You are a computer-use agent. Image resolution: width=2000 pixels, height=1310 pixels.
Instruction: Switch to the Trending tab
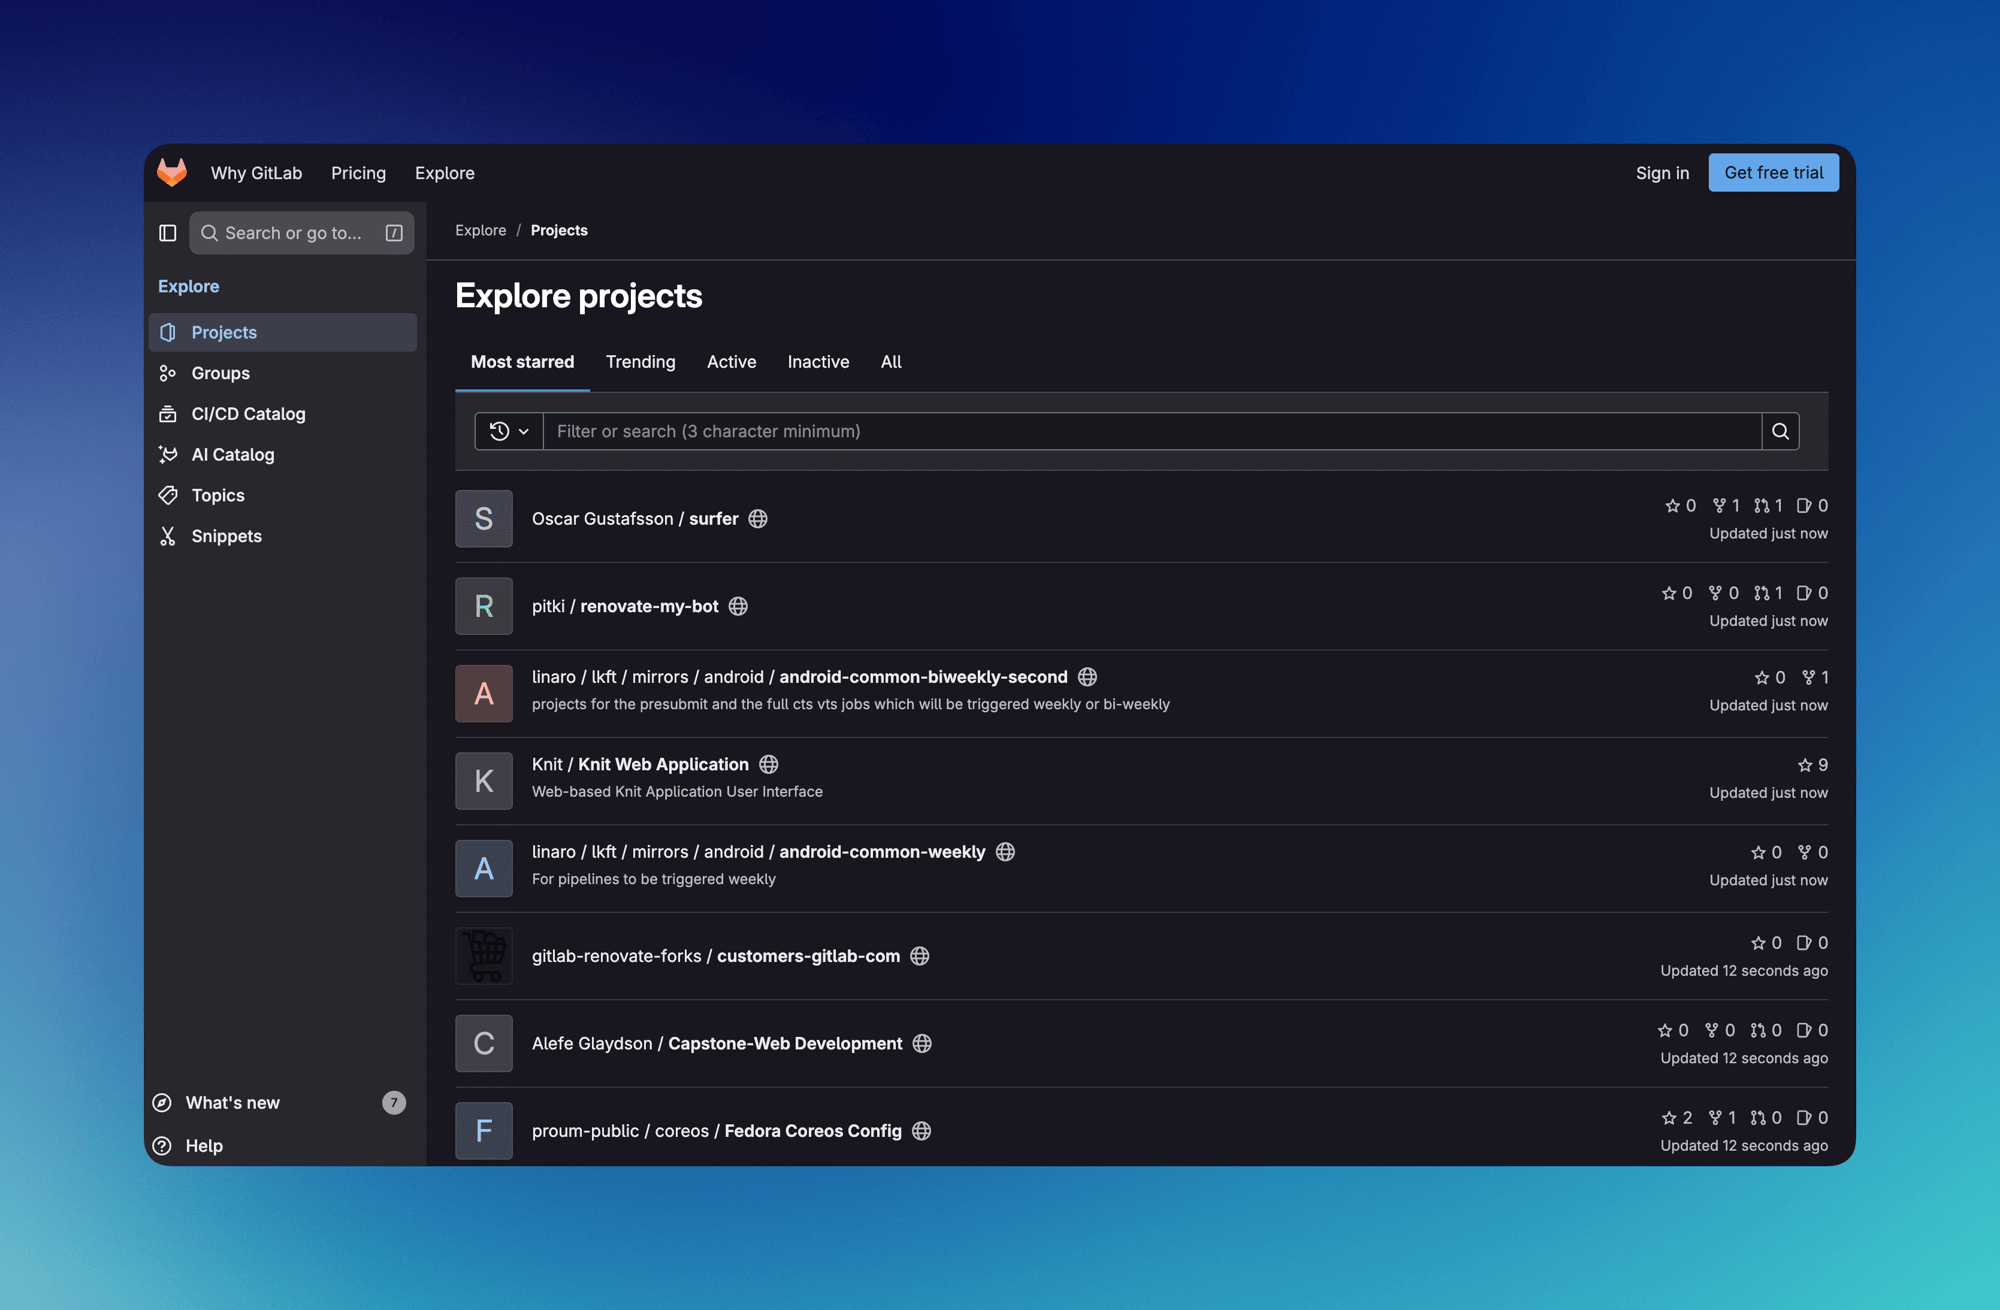640,362
